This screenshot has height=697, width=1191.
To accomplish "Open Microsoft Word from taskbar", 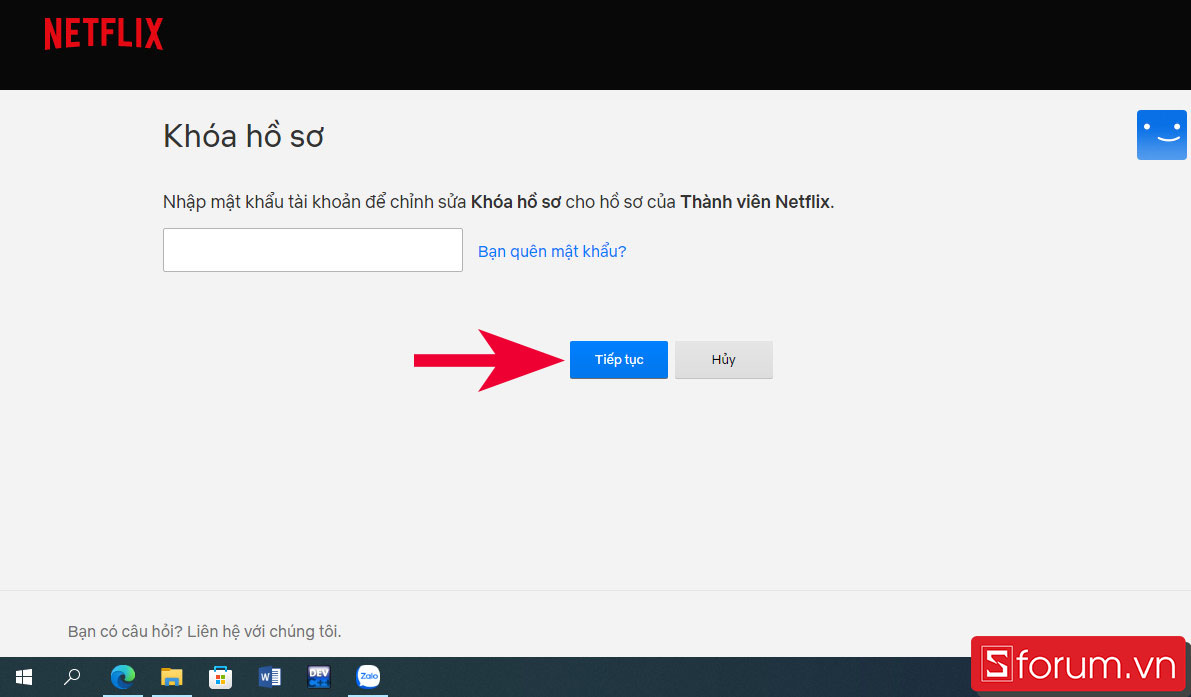I will click(x=270, y=676).
